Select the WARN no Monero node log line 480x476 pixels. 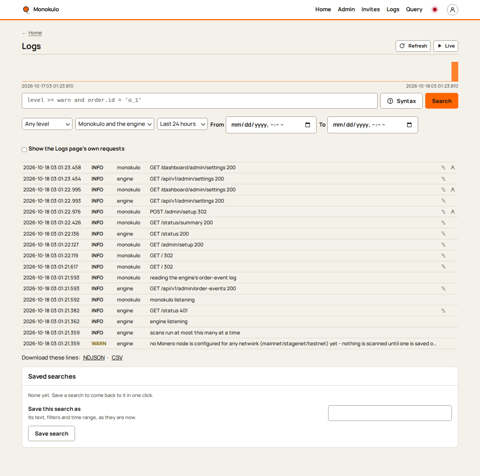239,344
